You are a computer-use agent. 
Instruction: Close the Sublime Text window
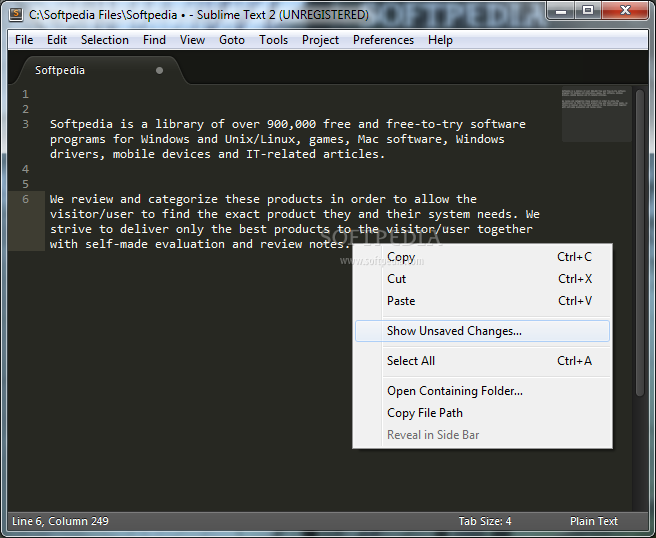click(x=625, y=11)
